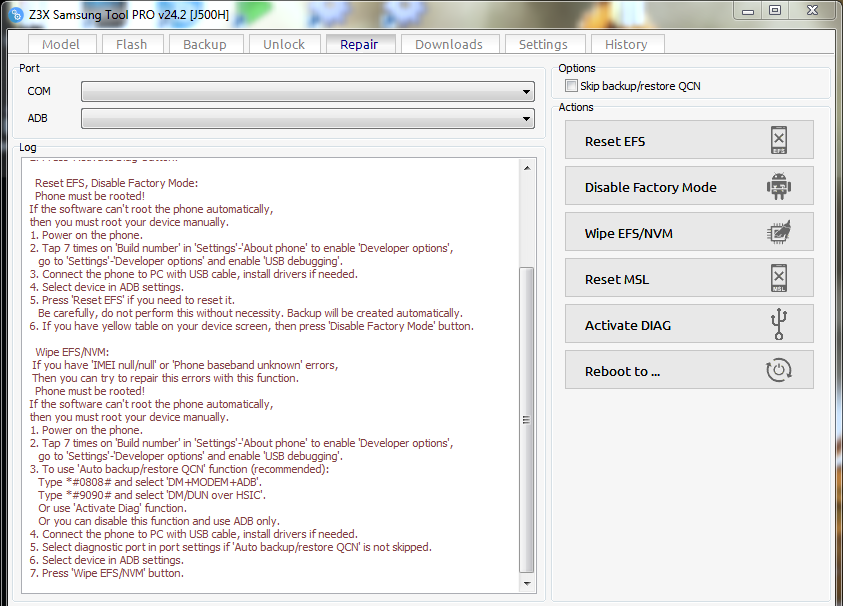Open the Reboot to... options
This screenshot has width=843, height=606.
(689, 370)
